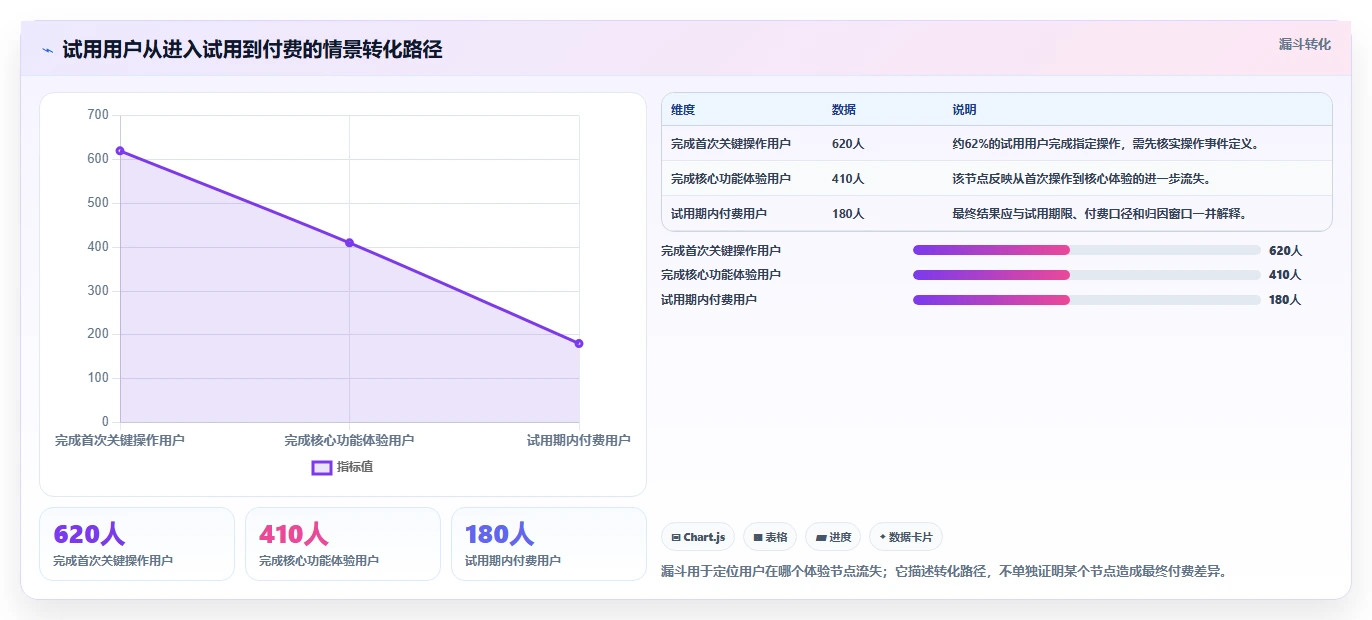Click the 620人 value beside the progress bar
This screenshot has width=1372, height=620.
click(x=1285, y=251)
